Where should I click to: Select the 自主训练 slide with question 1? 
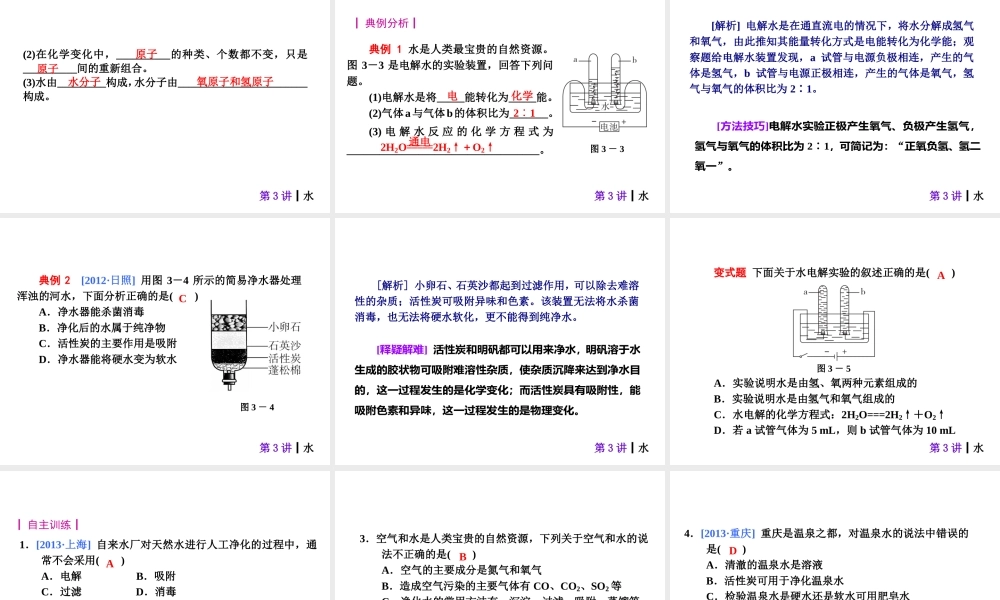(165, 536)
